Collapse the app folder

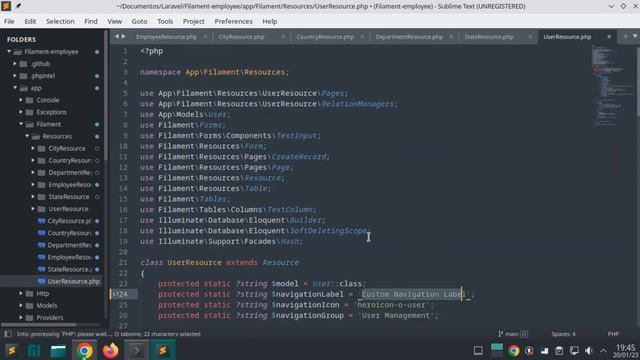pyautogui.click(x=15, y=88)
